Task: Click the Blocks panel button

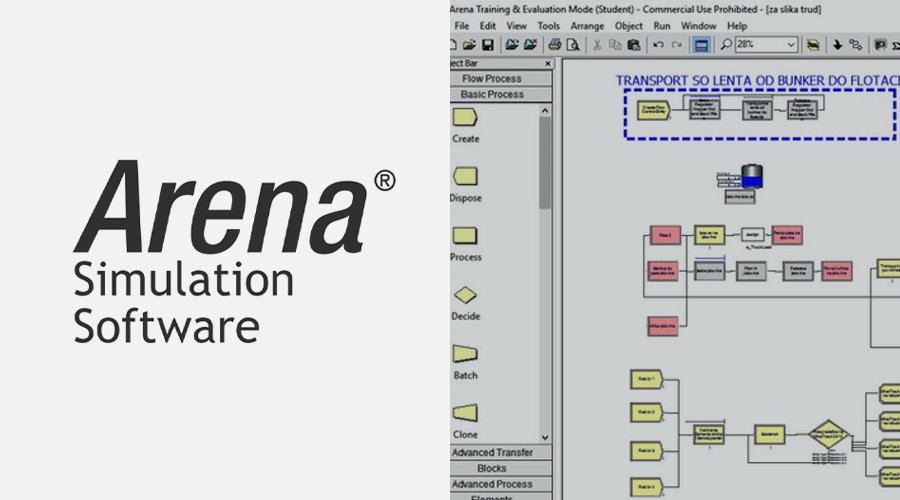Action: tap(492, 469)
